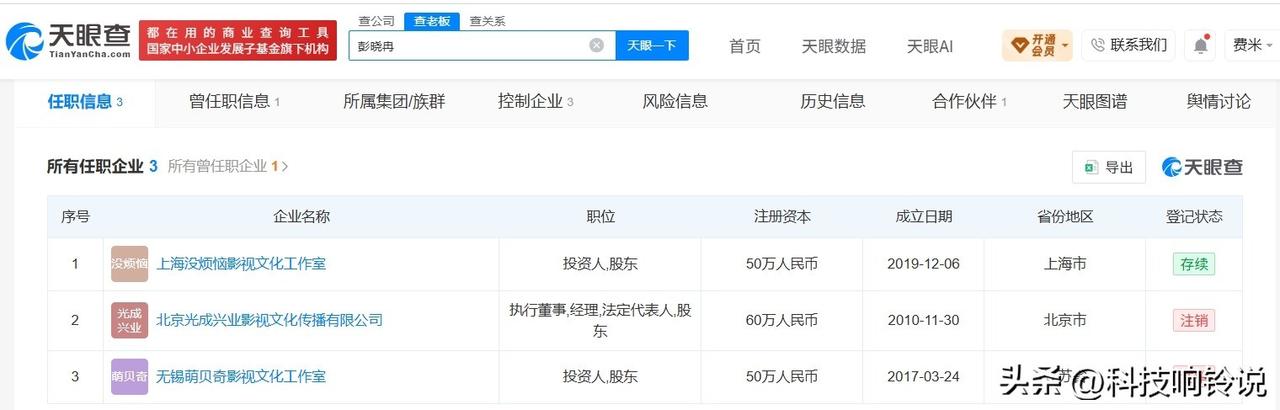Click the TianYanCha logo

(69, 41)
